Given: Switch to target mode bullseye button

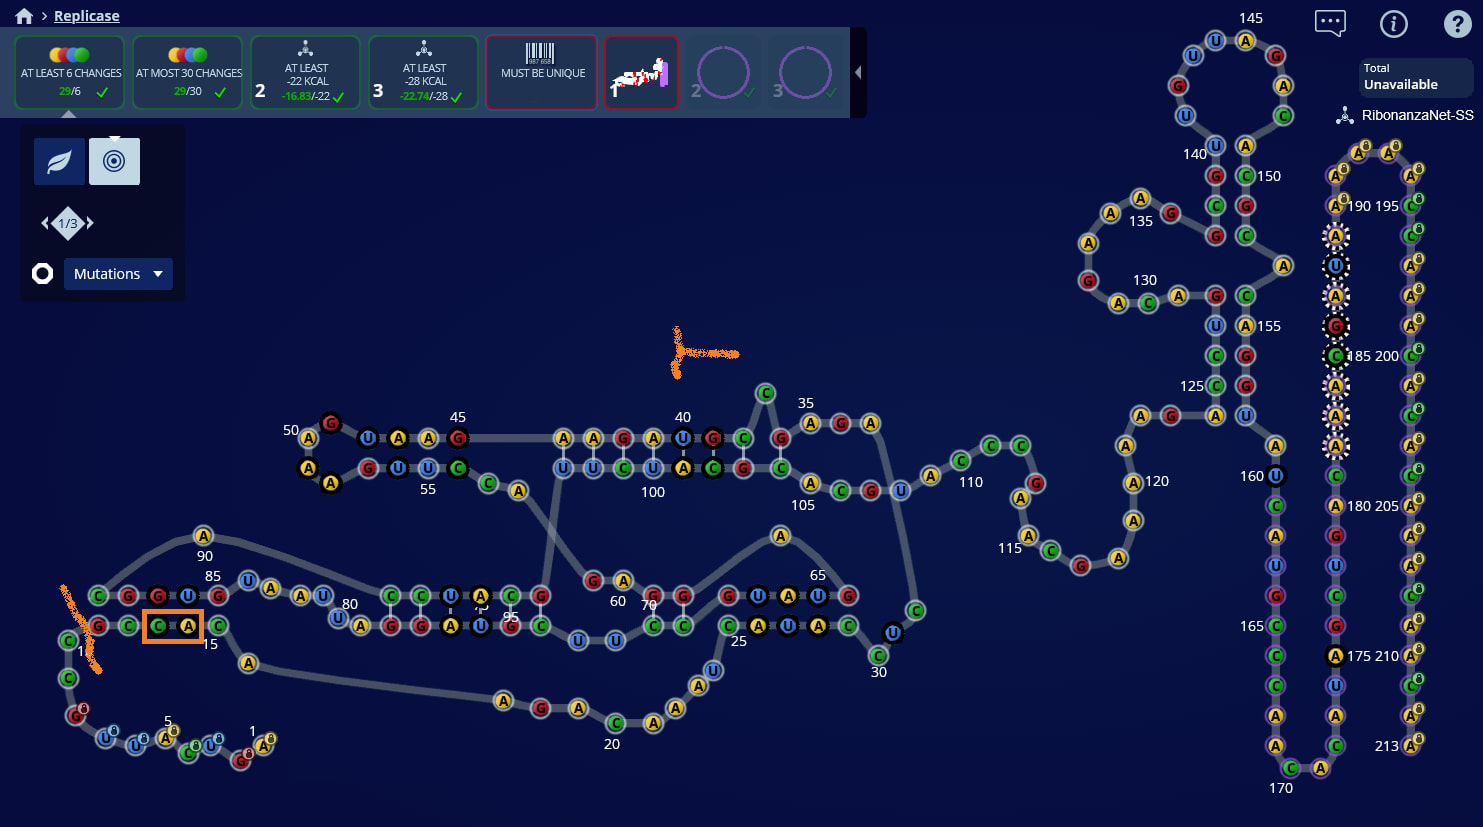Looking at the screenshot, I should coord(114,161).
